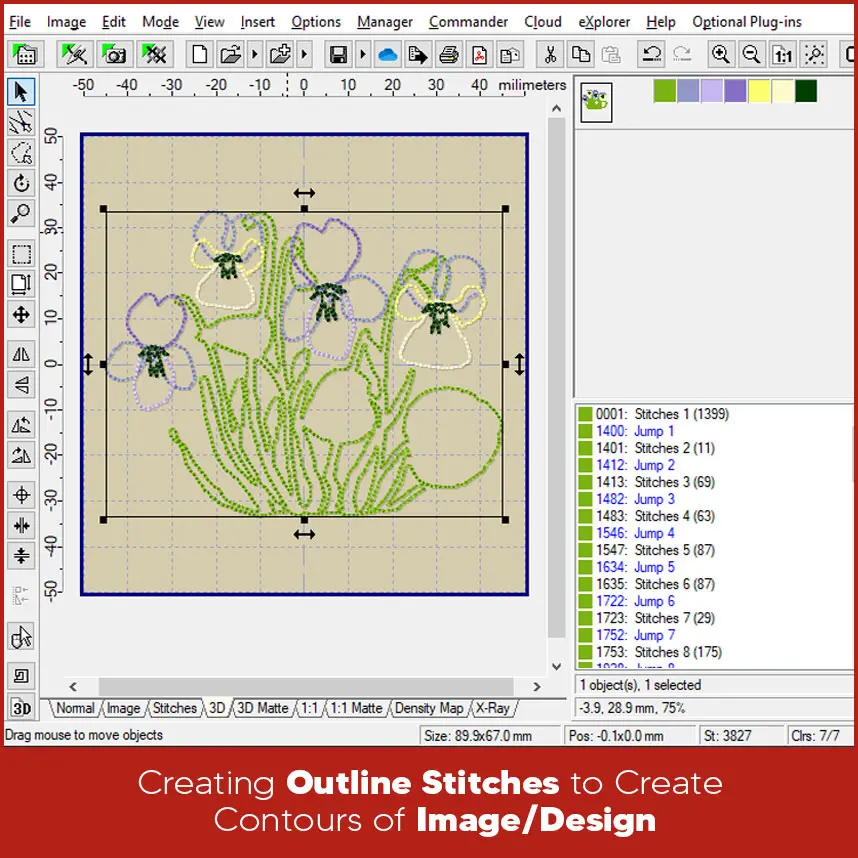Click the Save design icon
Screen dimensions: 858x858
point(338,54)
